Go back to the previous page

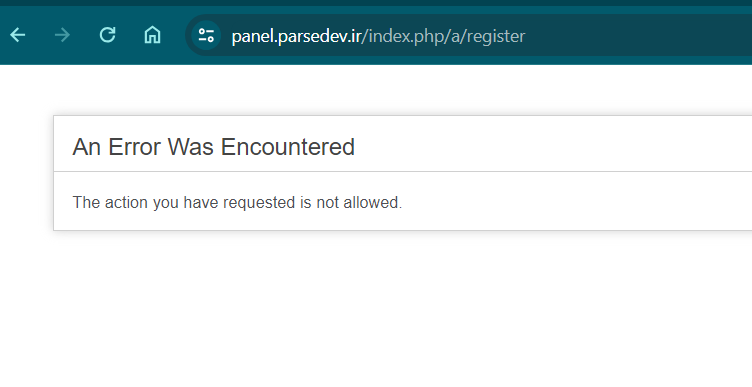click(18, 35)
